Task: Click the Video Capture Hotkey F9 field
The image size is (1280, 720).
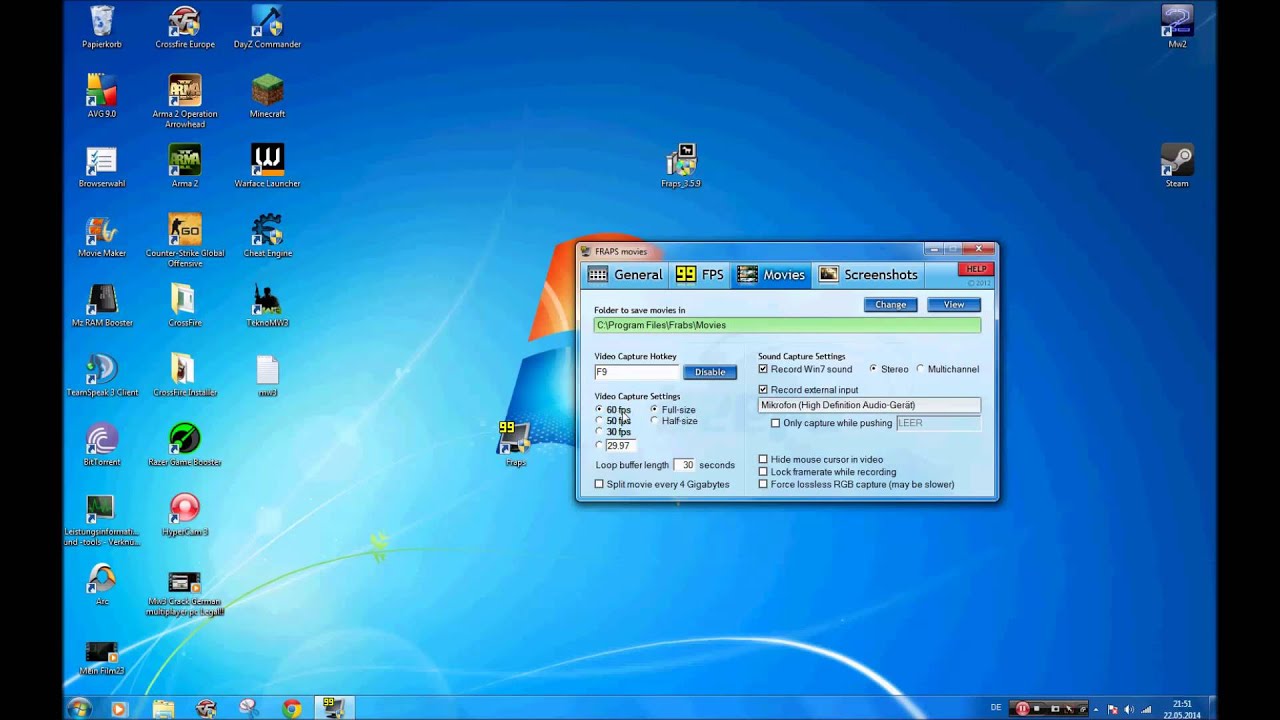Action: (637, 372)
